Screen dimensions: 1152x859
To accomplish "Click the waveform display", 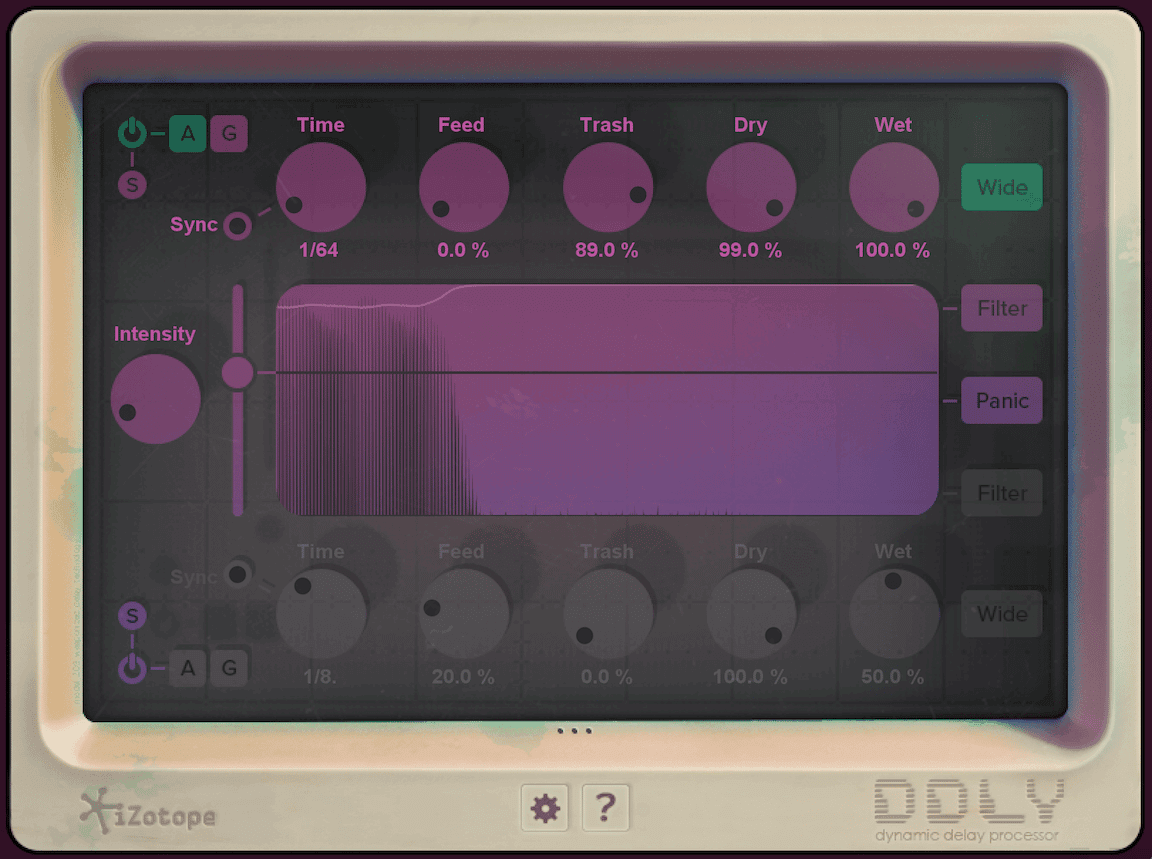I will [607, 400].
